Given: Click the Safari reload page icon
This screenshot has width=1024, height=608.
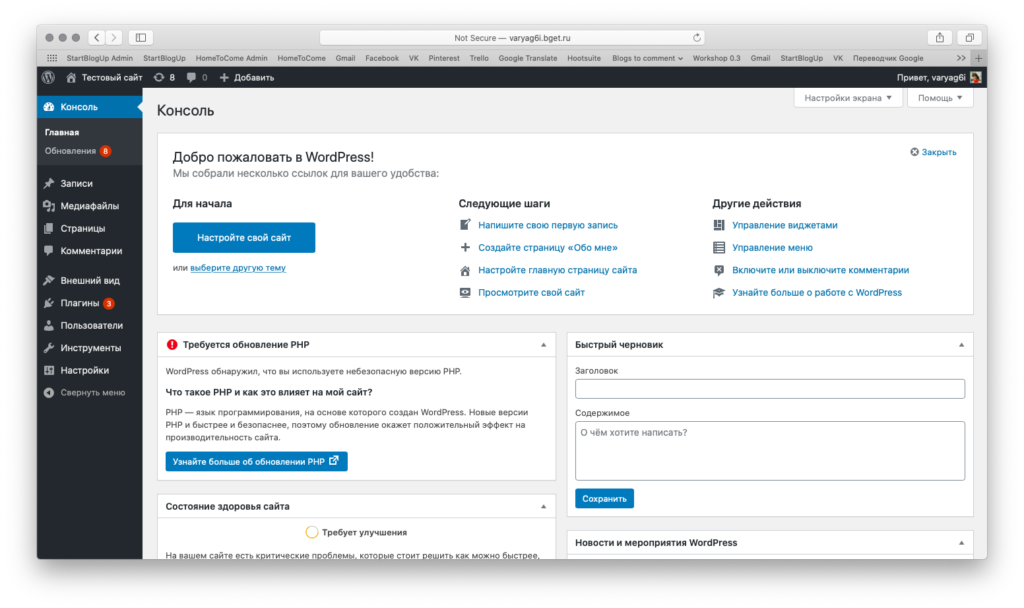Looking at the screenshot, I should point(697,38).
